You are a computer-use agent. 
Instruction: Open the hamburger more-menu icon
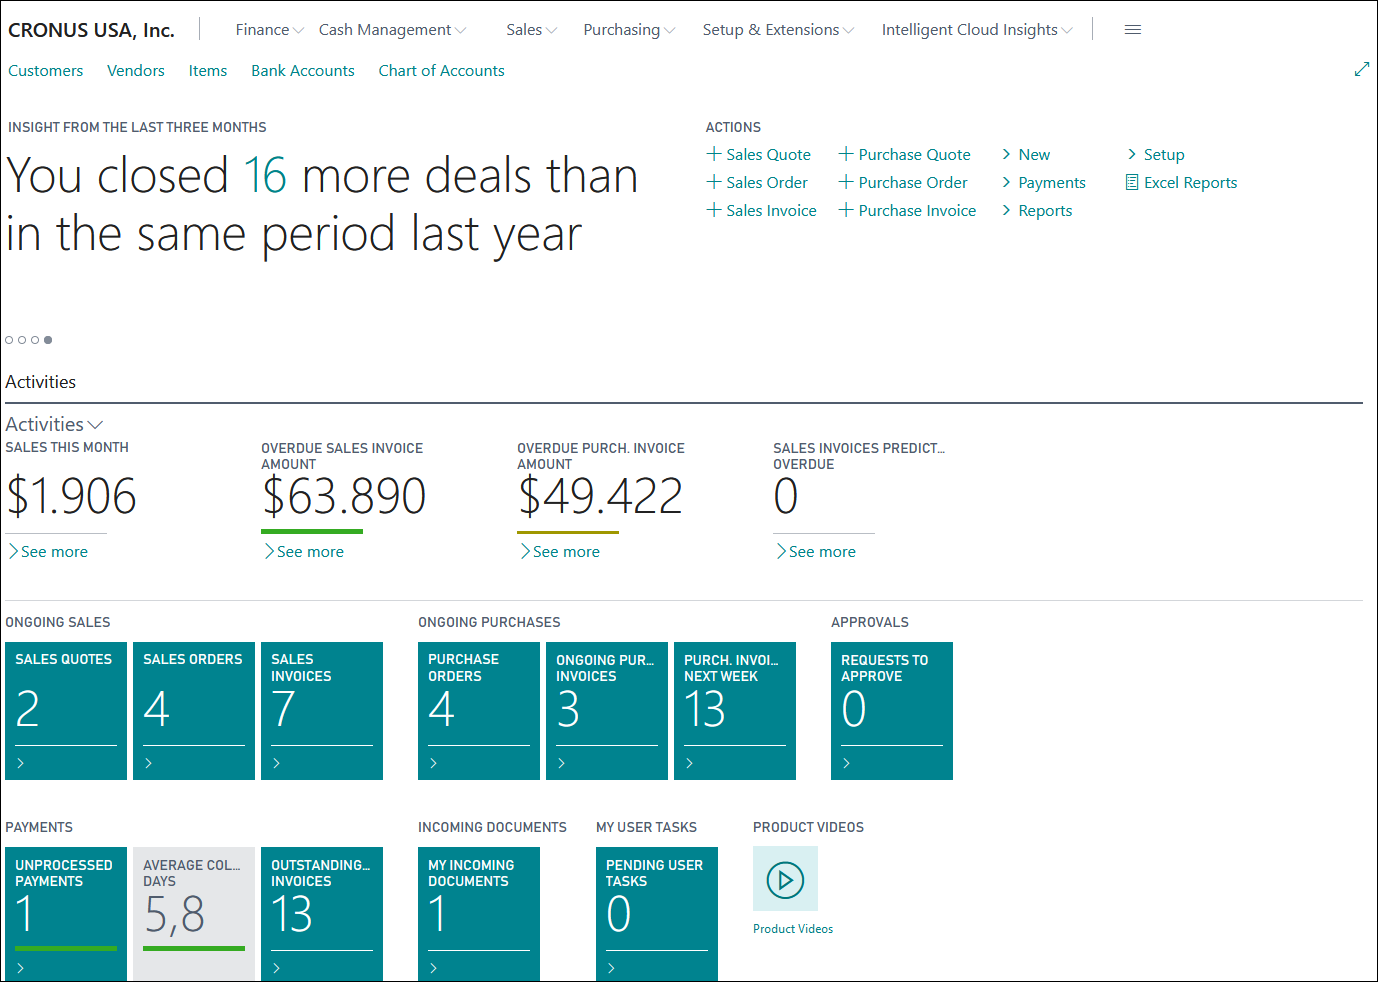click(1133, 30)
